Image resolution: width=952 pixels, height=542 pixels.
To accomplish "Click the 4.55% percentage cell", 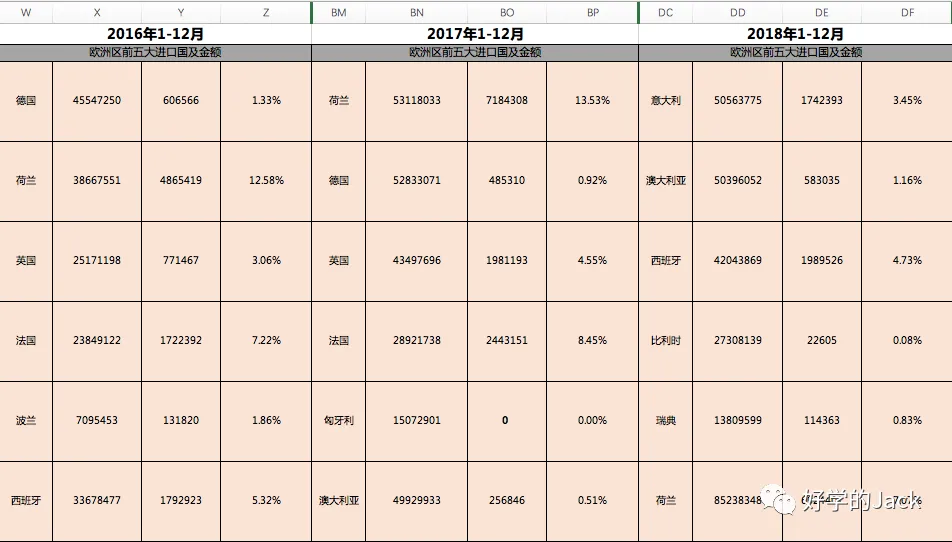I will pos(593,262).
